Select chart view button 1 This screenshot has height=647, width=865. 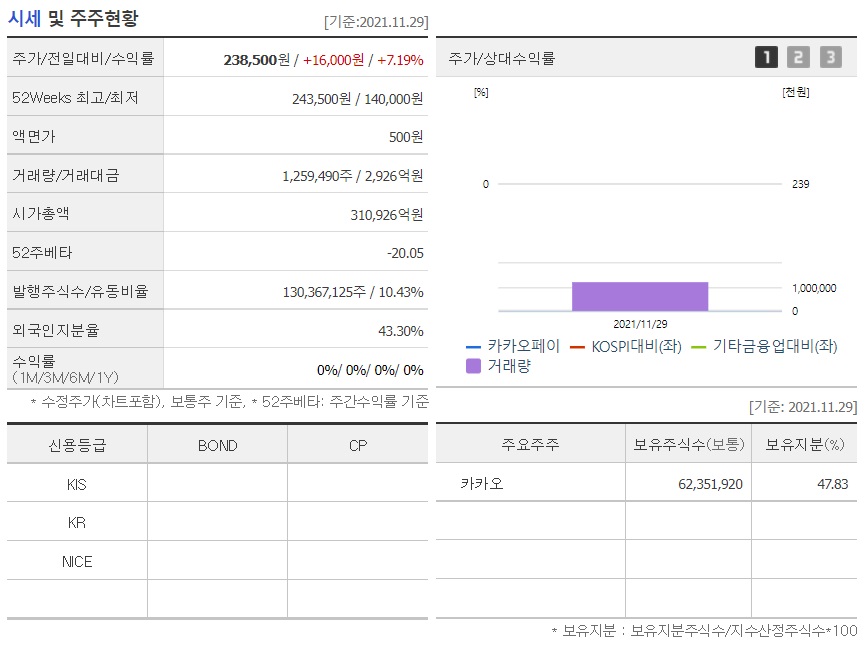pos(766,57)
